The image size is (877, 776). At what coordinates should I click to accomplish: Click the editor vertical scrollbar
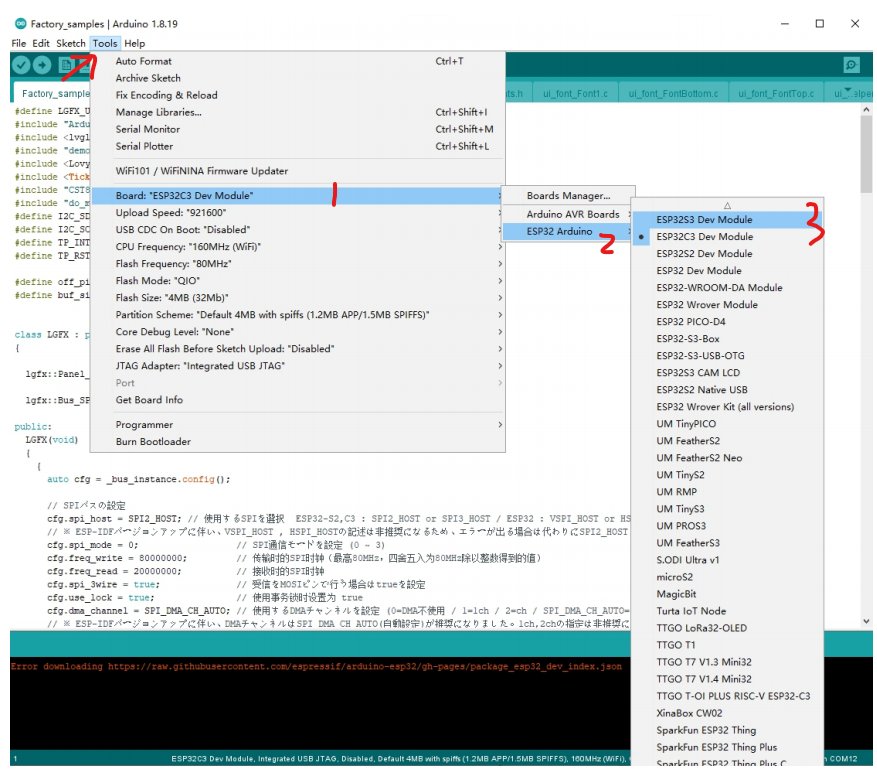tap(866, 160)
